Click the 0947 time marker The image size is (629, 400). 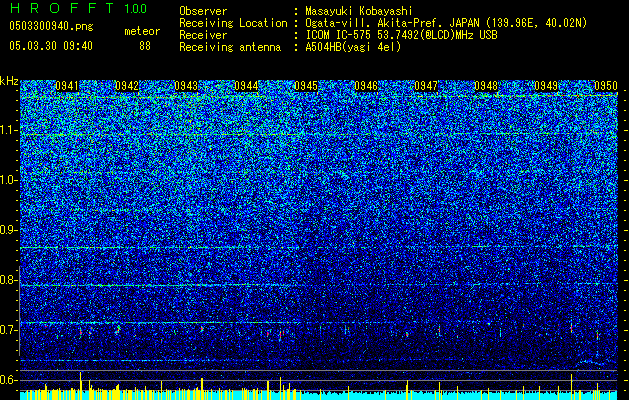tap(426, 86)
